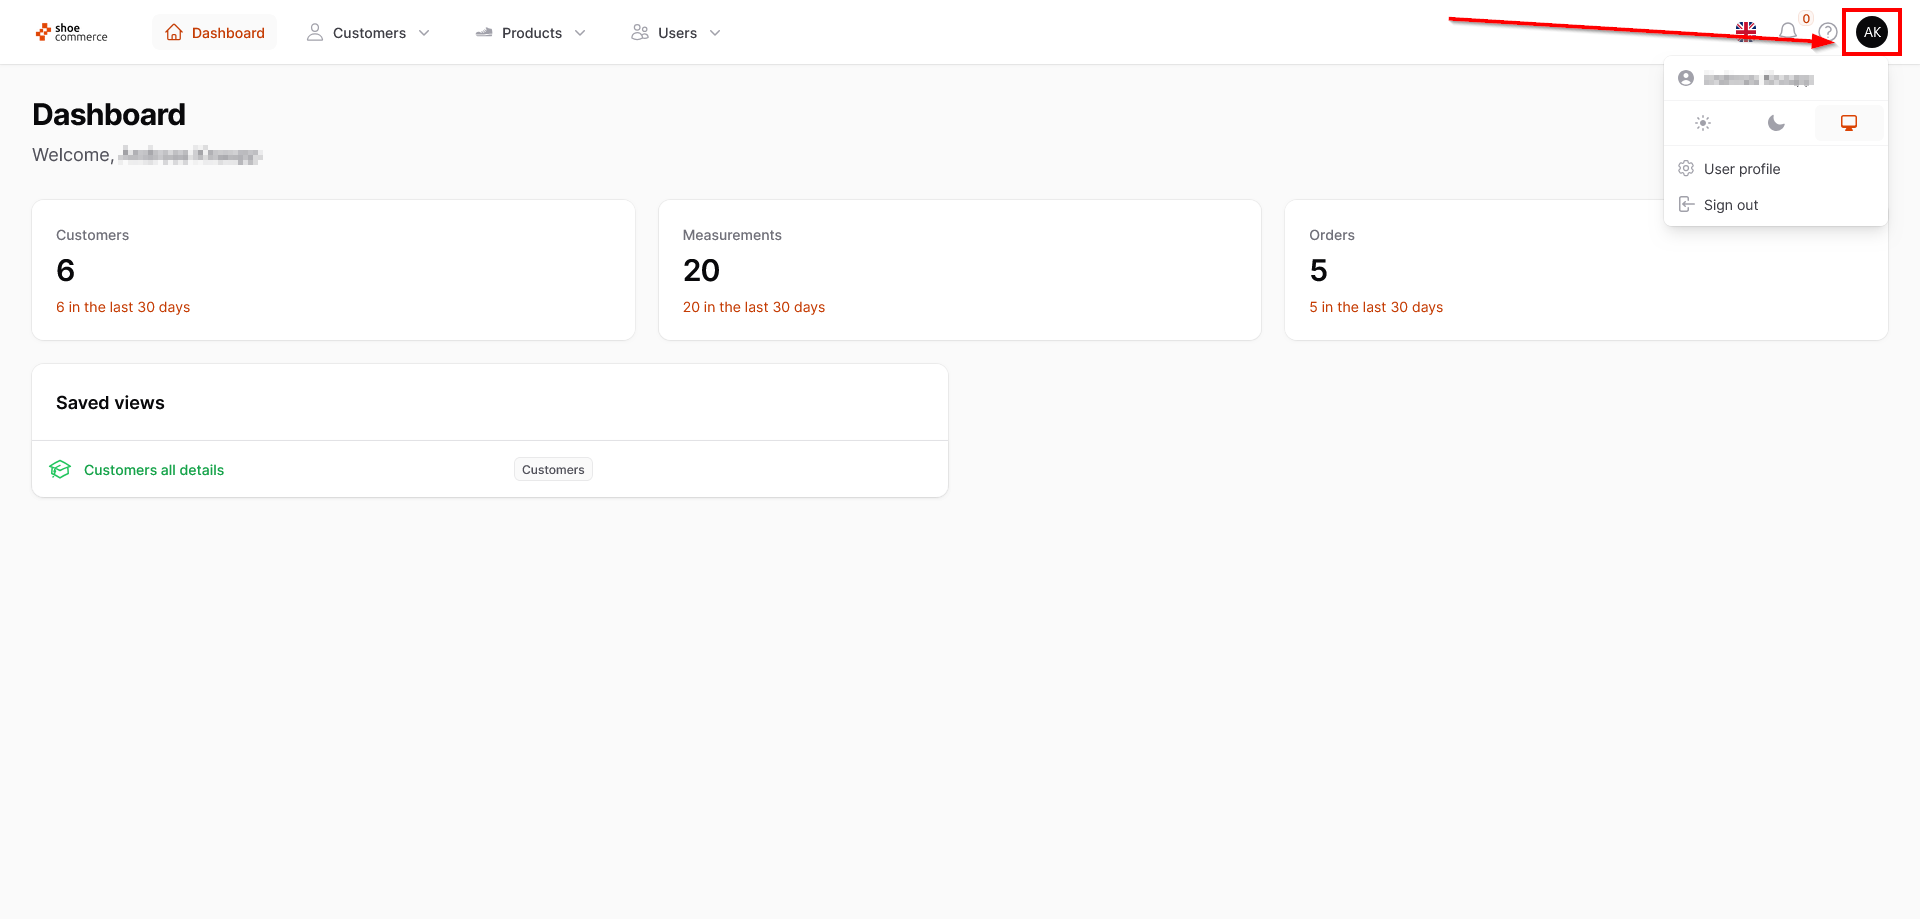1920x919 pixels.
Task: Click the Customers tag badge
Action: click(553, 470)
